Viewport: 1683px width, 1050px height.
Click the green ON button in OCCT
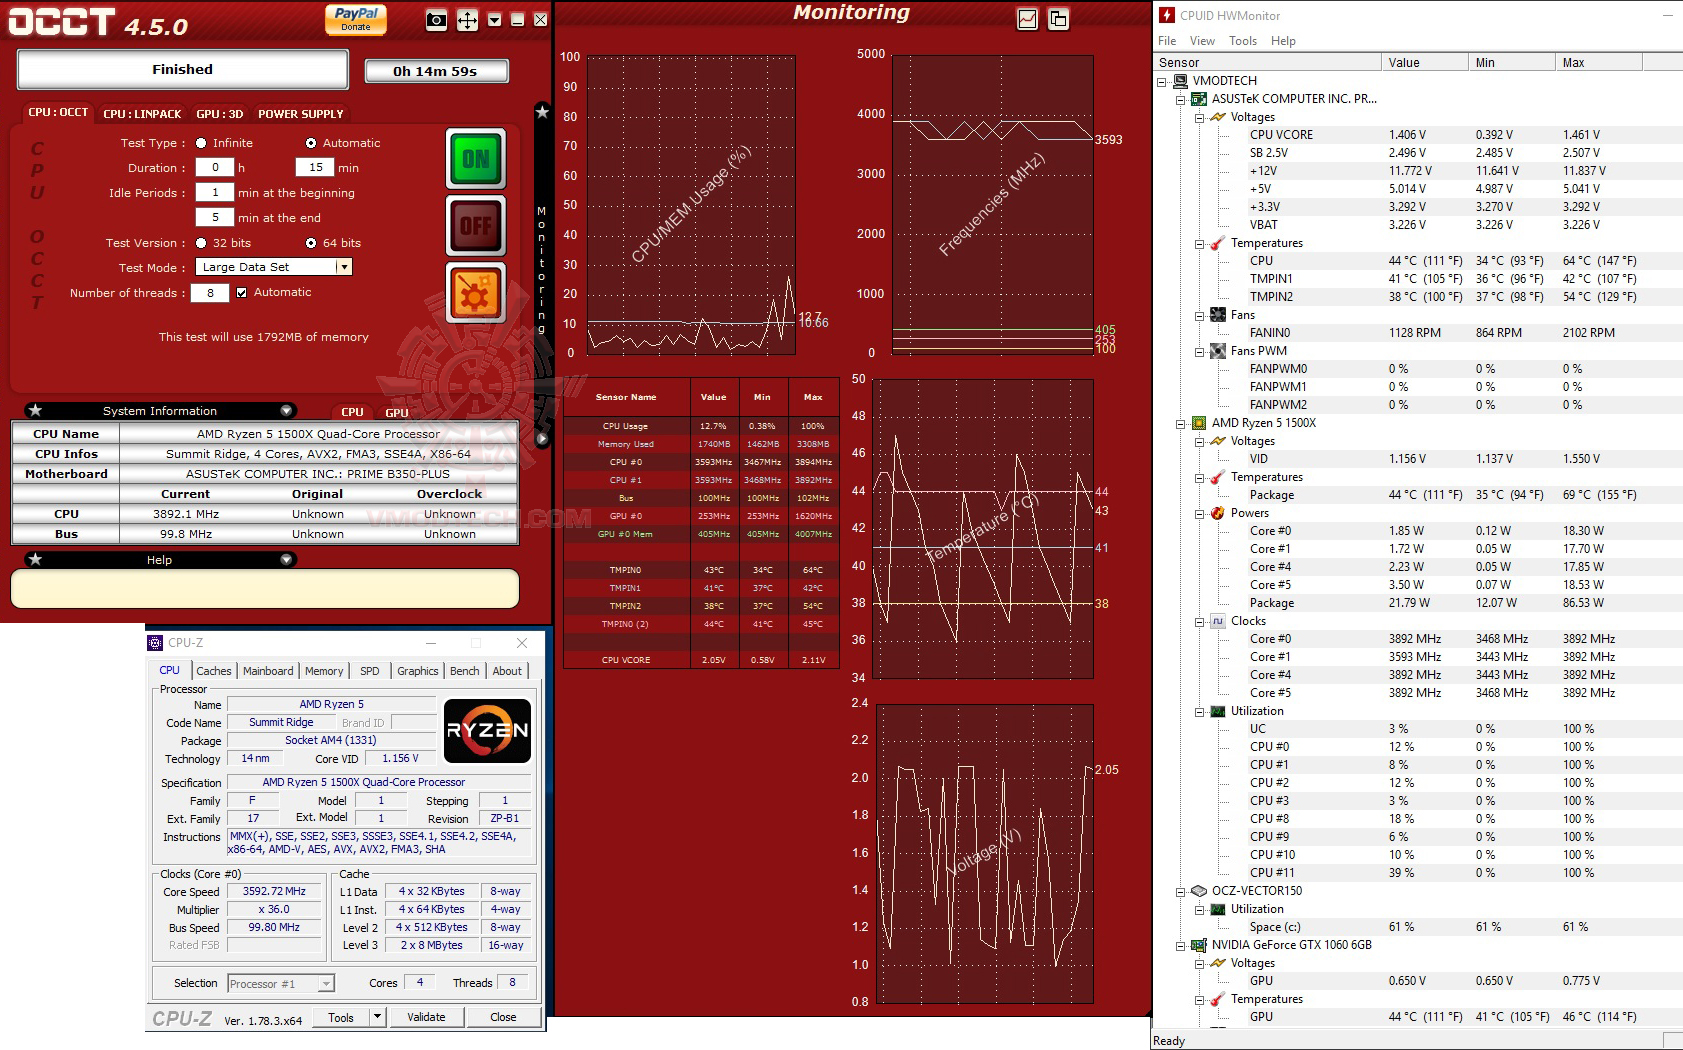[475, 159]
